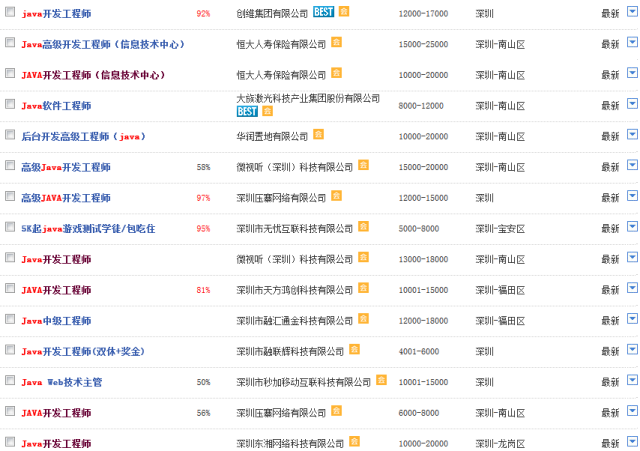
Task: Visit company 华润置地有限公司
Action: point(272,137)
